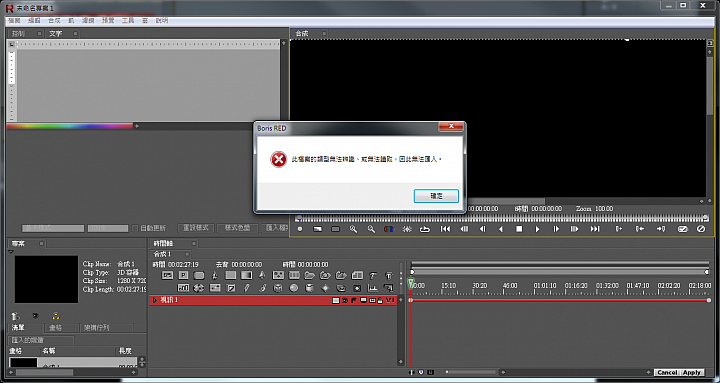
Task: Step forward one frame
Action: [556, 229]
